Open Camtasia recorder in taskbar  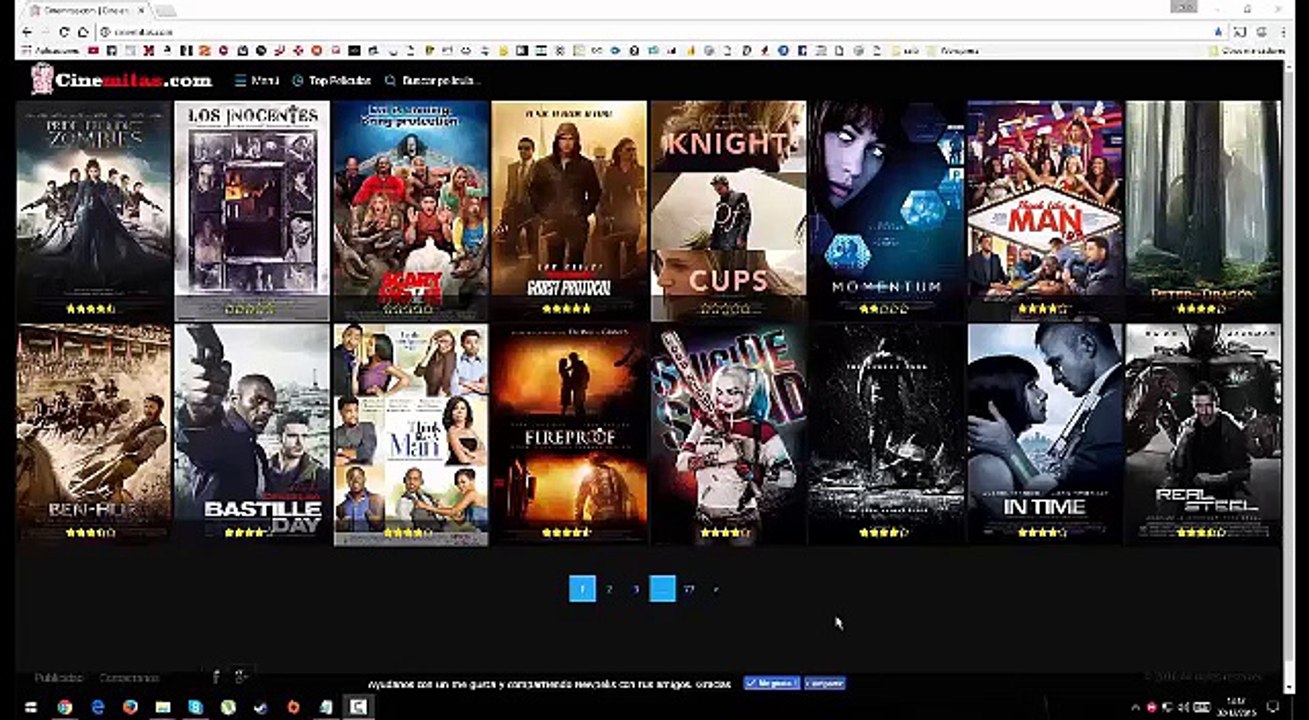(x=358, y=707)
